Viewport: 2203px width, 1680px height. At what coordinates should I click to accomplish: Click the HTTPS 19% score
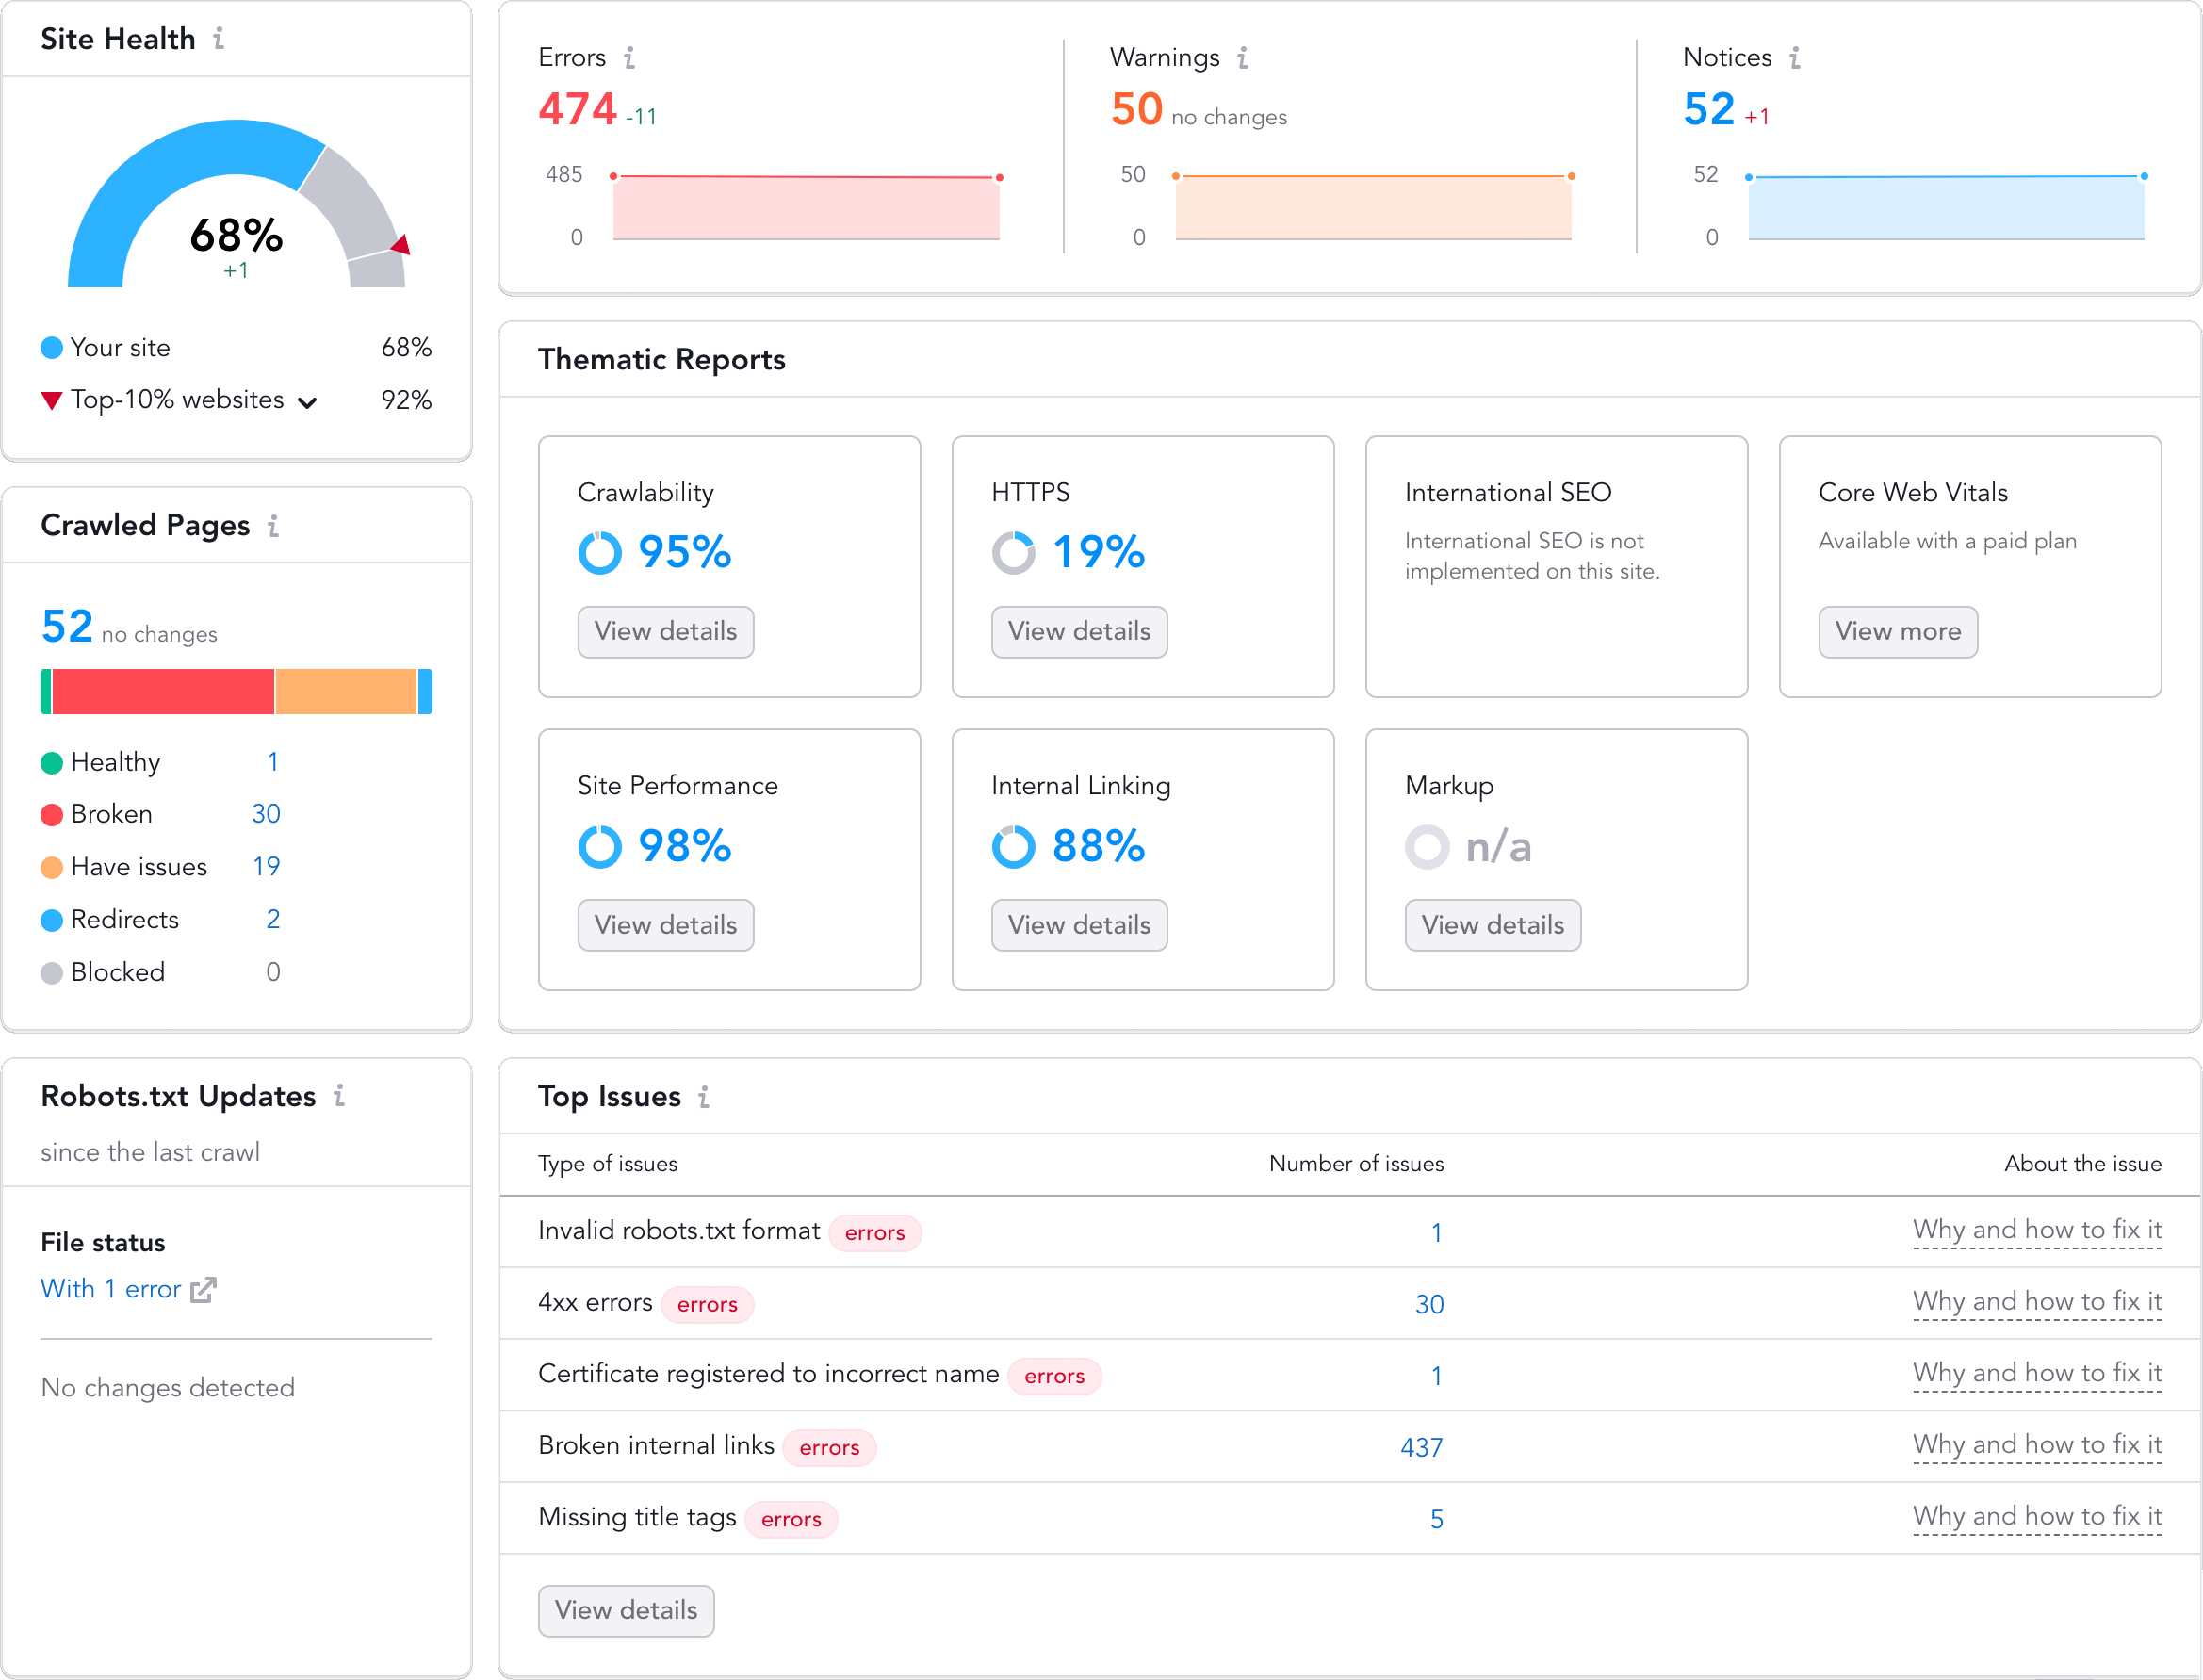1098,553
